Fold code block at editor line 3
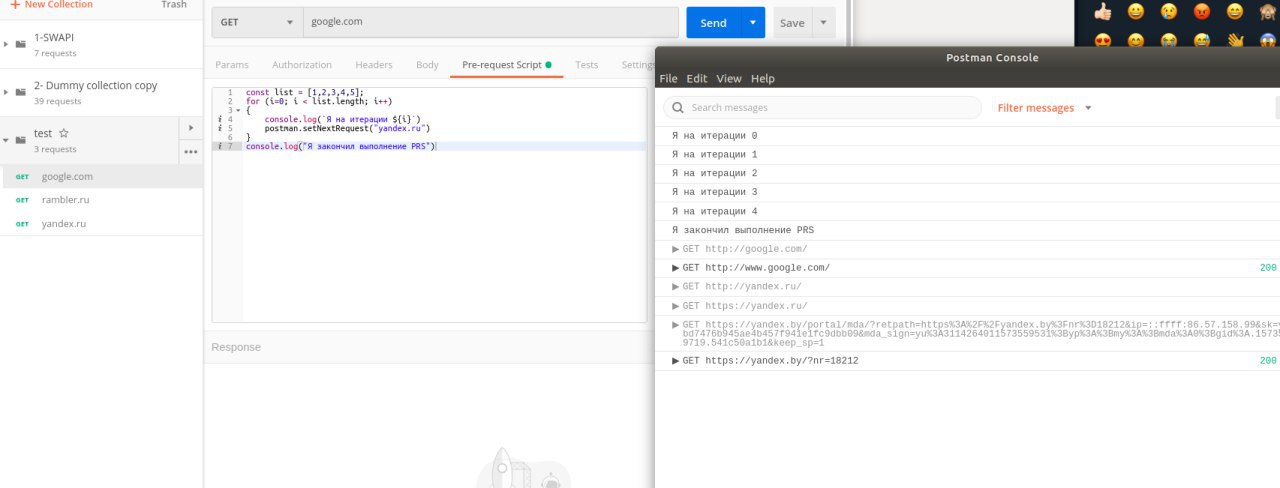The image size is (1280, 488). (236, 110)
